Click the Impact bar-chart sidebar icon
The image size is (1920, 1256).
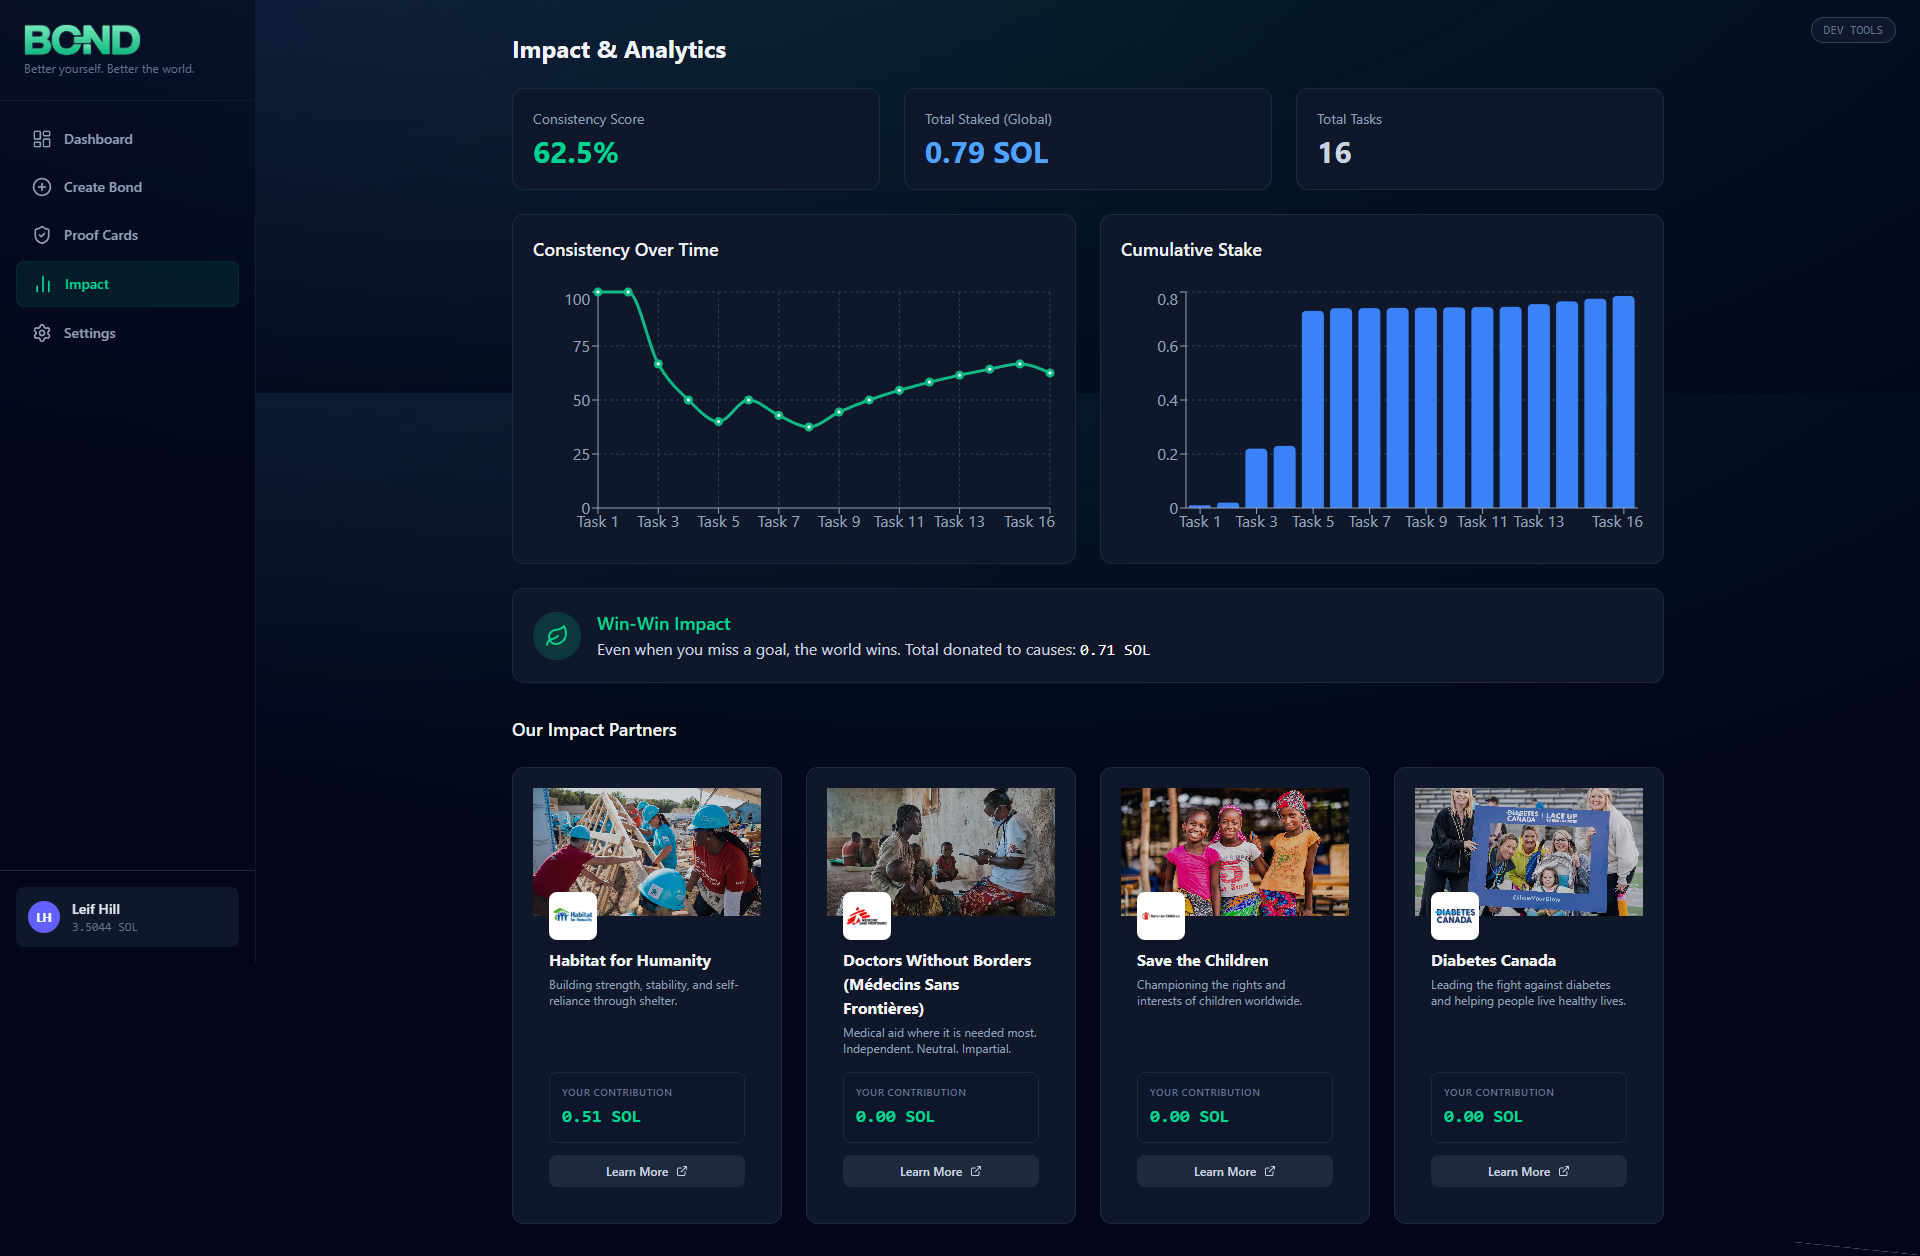[x=43, y=285]
